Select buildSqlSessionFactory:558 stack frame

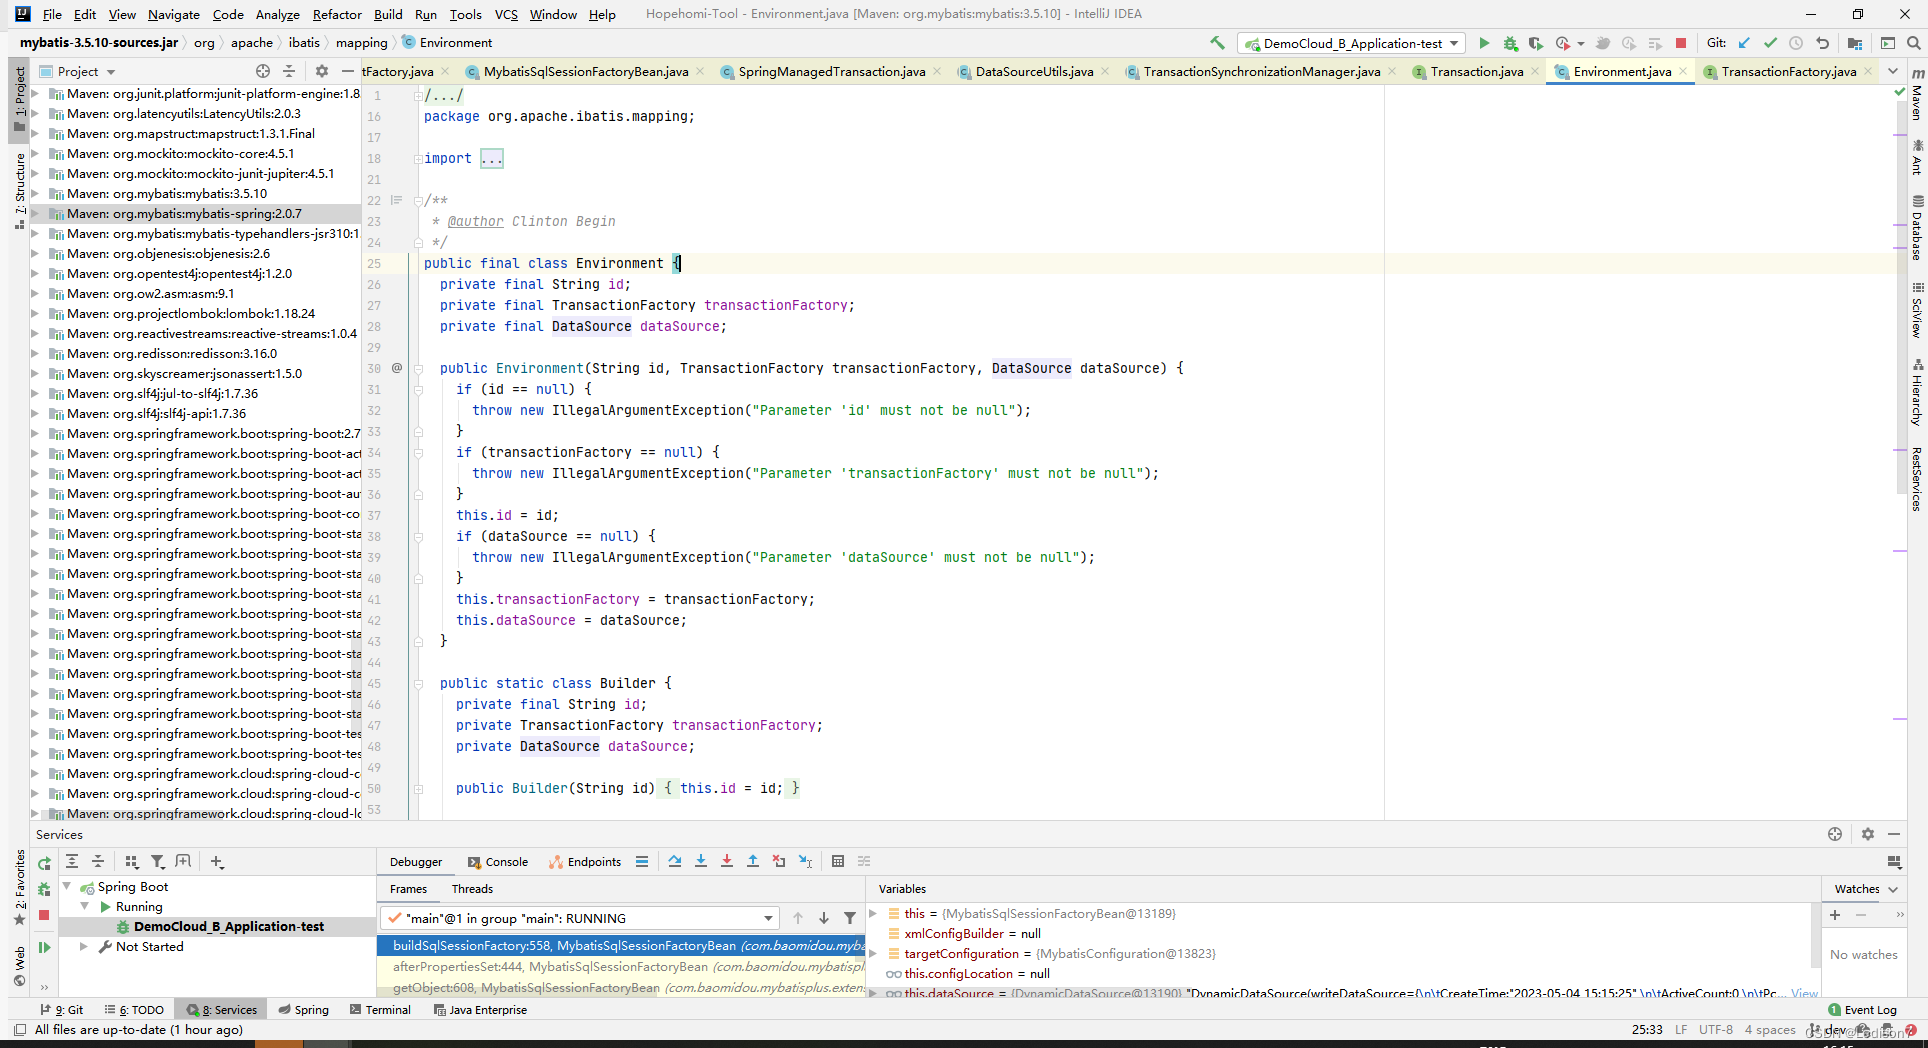[x=622, y=946]
